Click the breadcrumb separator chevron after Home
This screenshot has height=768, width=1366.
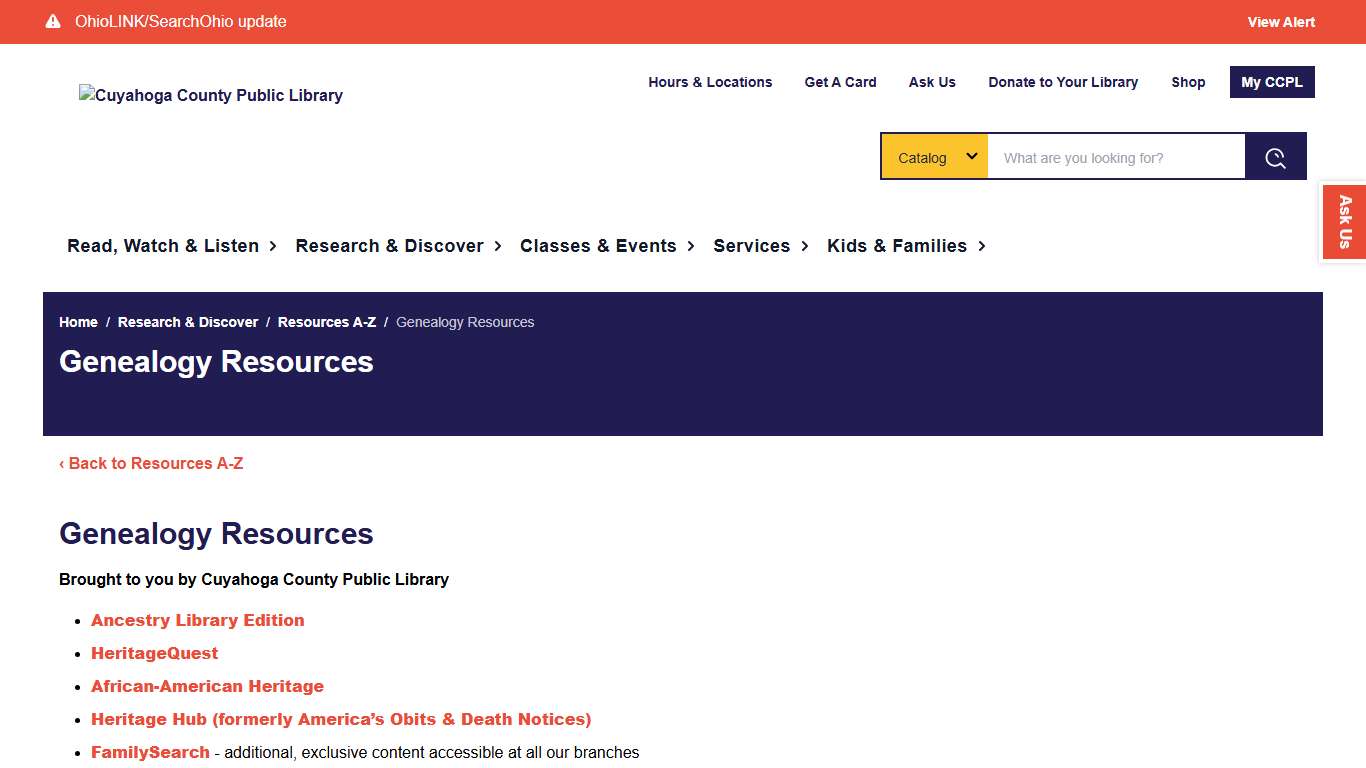tap(106, 322)
